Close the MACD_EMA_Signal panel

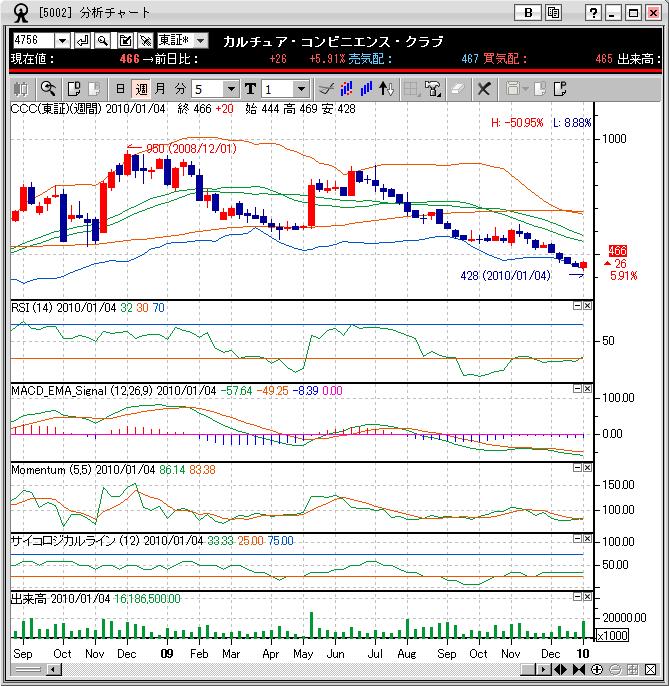[x=587, y=388]
